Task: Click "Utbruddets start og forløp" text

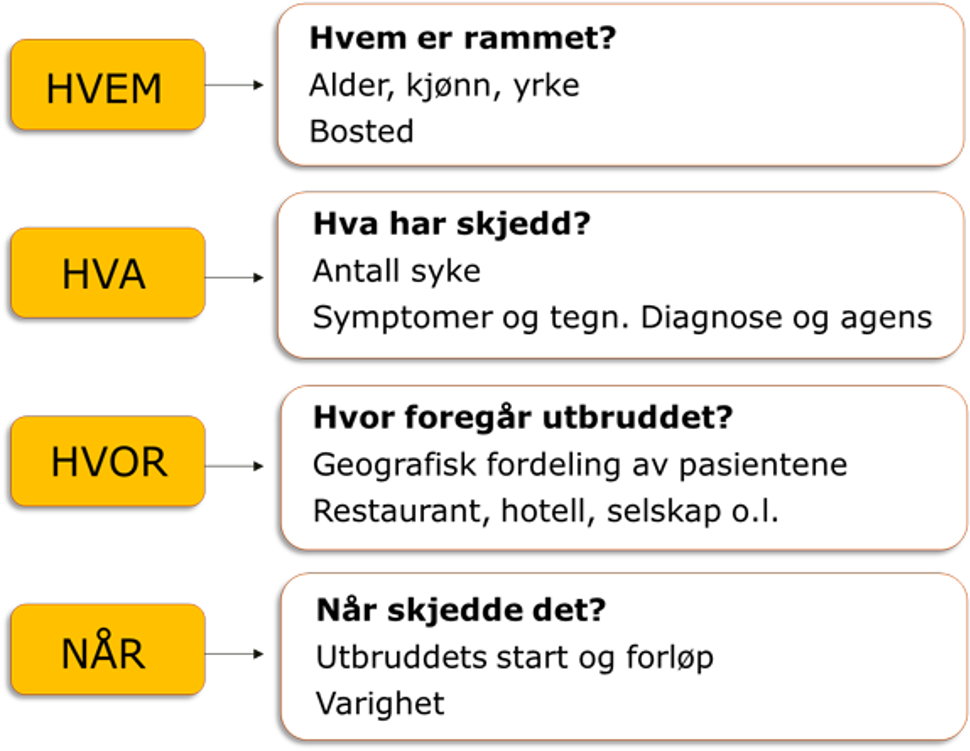Action: pos(514,657)
